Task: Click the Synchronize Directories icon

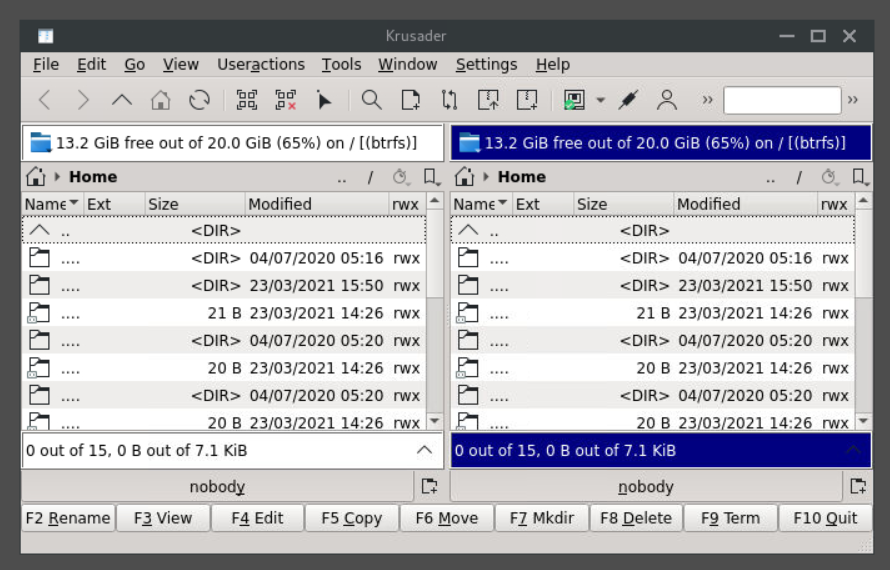Action: click(x=449, y=100)
